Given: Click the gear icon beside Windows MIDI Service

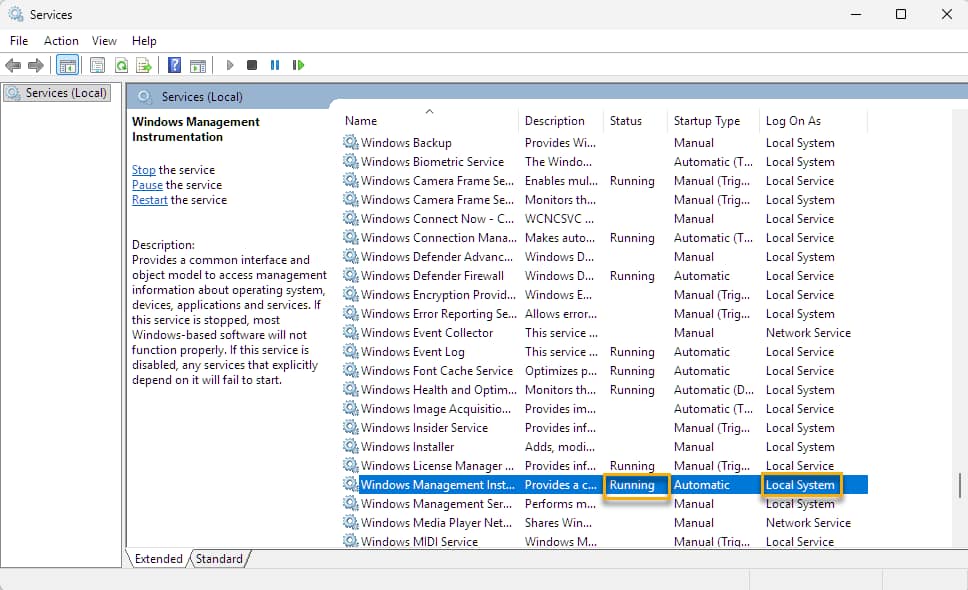Looking at the screenshot, I should 351,541.
